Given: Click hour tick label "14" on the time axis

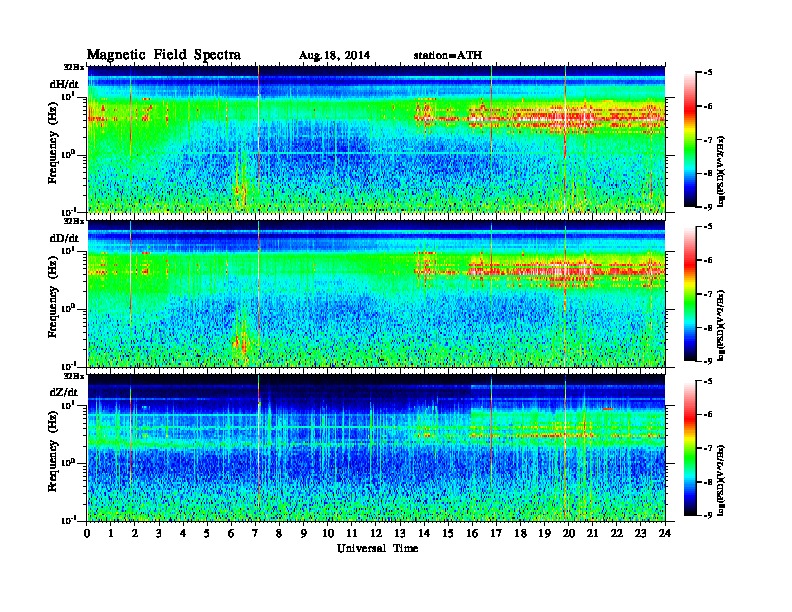Looking at the screenshot, I should (424, 533).
